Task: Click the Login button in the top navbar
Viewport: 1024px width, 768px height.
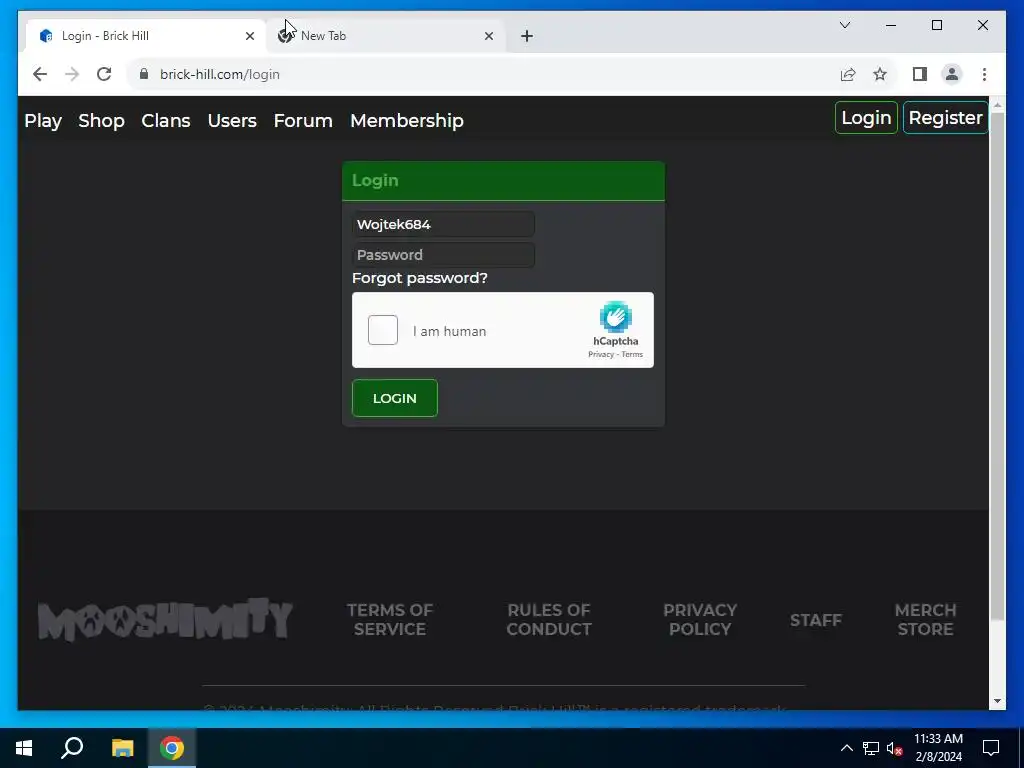Action: tap(866, 118)
